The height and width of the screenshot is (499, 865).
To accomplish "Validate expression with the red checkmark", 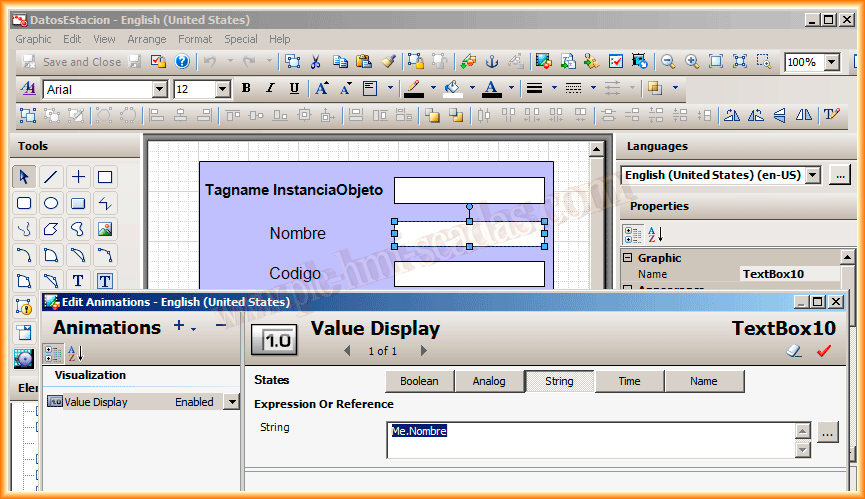I will coord(824,351).
